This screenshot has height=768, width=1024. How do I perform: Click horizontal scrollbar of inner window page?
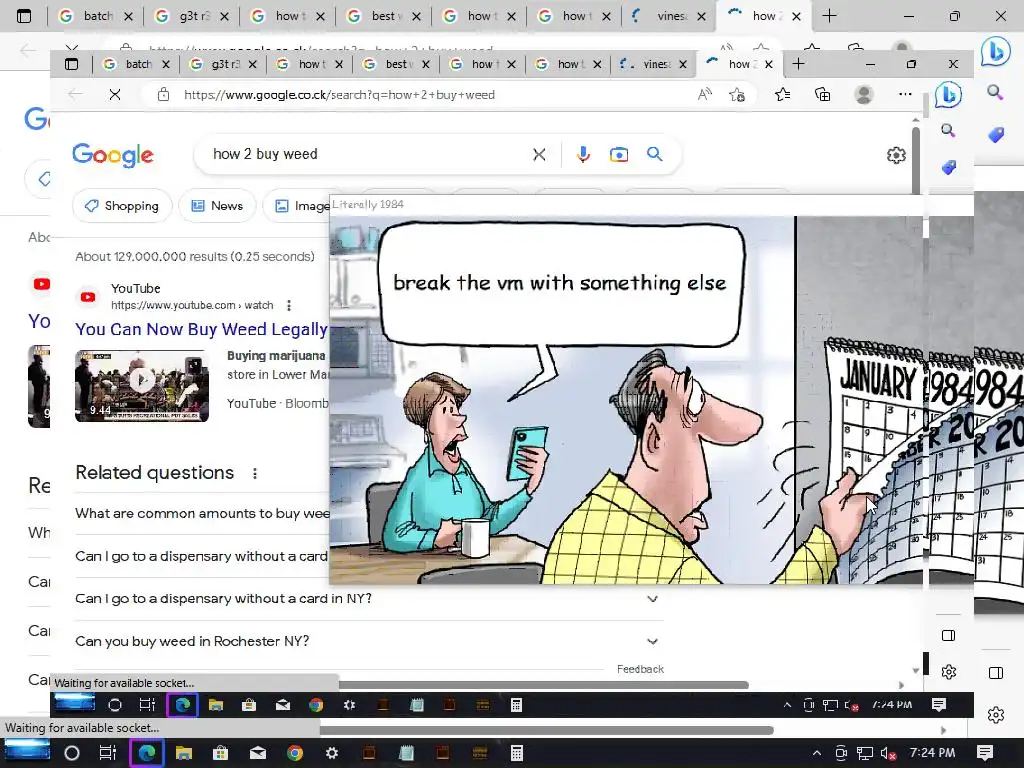[x=543, y=685]
